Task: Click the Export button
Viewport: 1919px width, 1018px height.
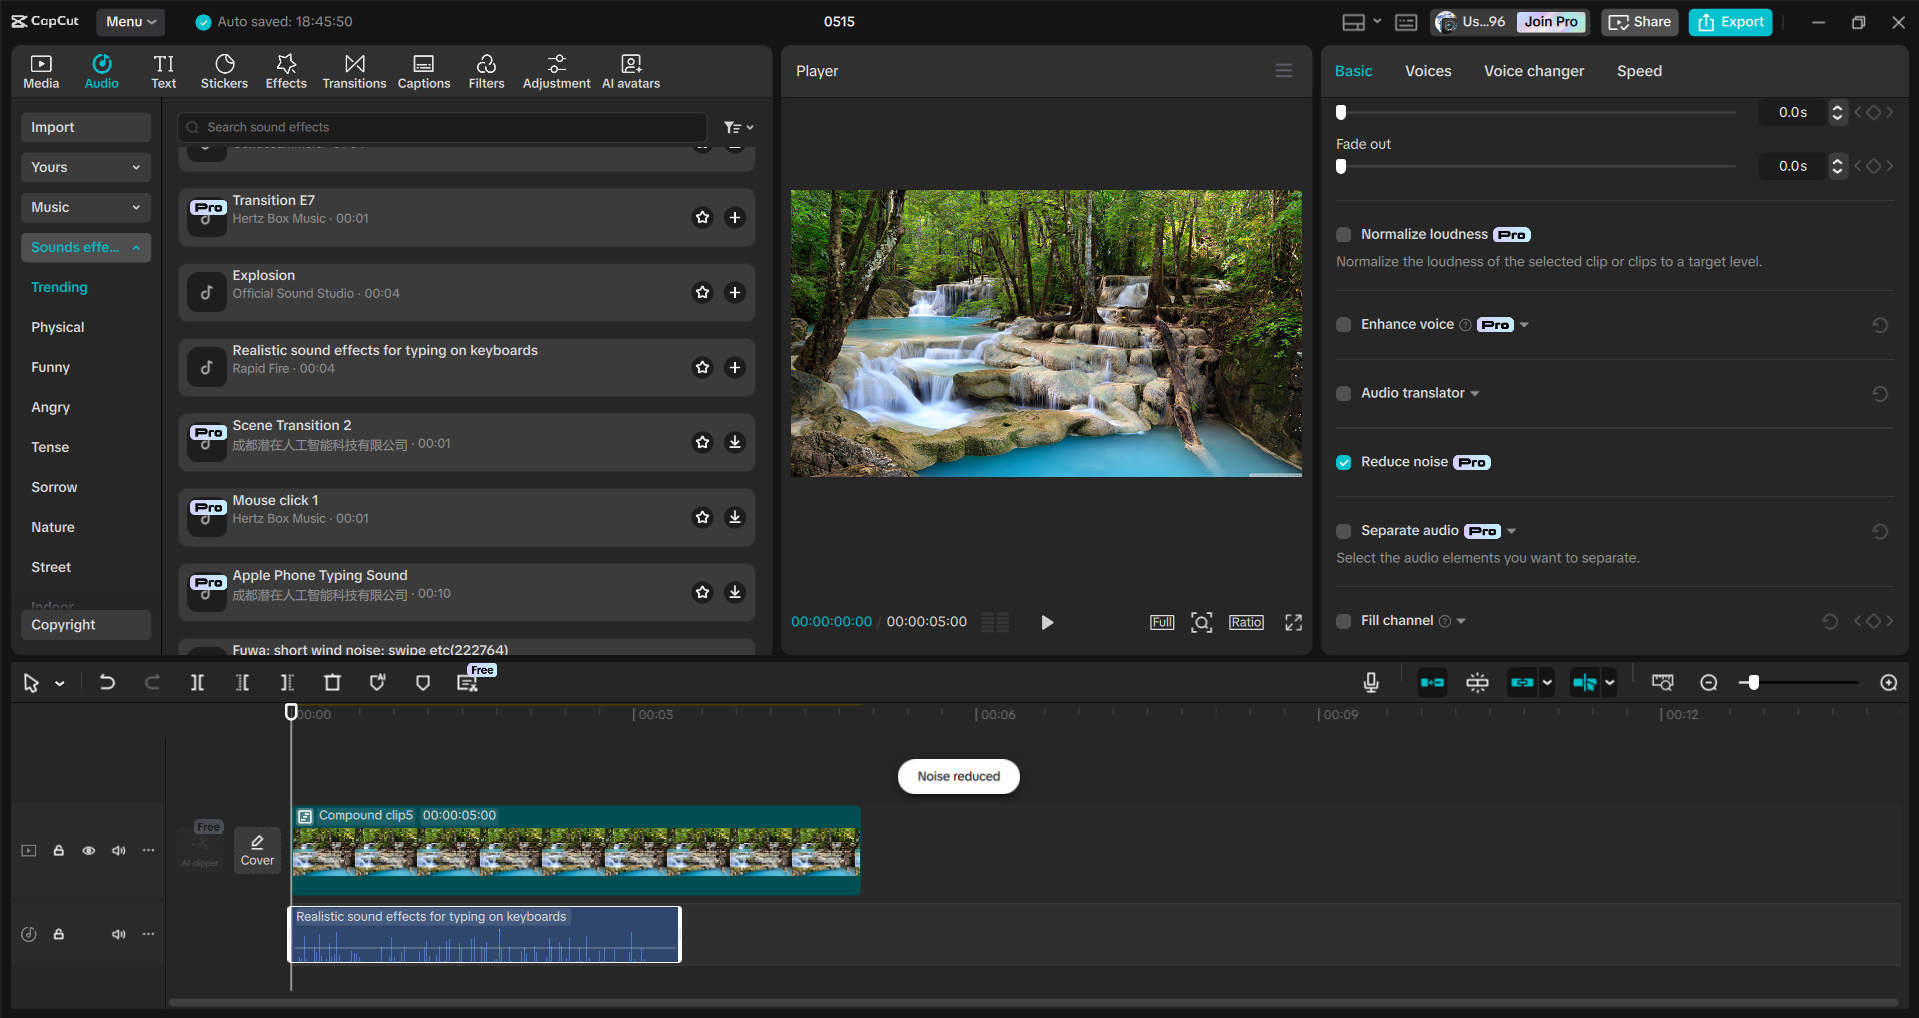Action: tap(1729, 21)
